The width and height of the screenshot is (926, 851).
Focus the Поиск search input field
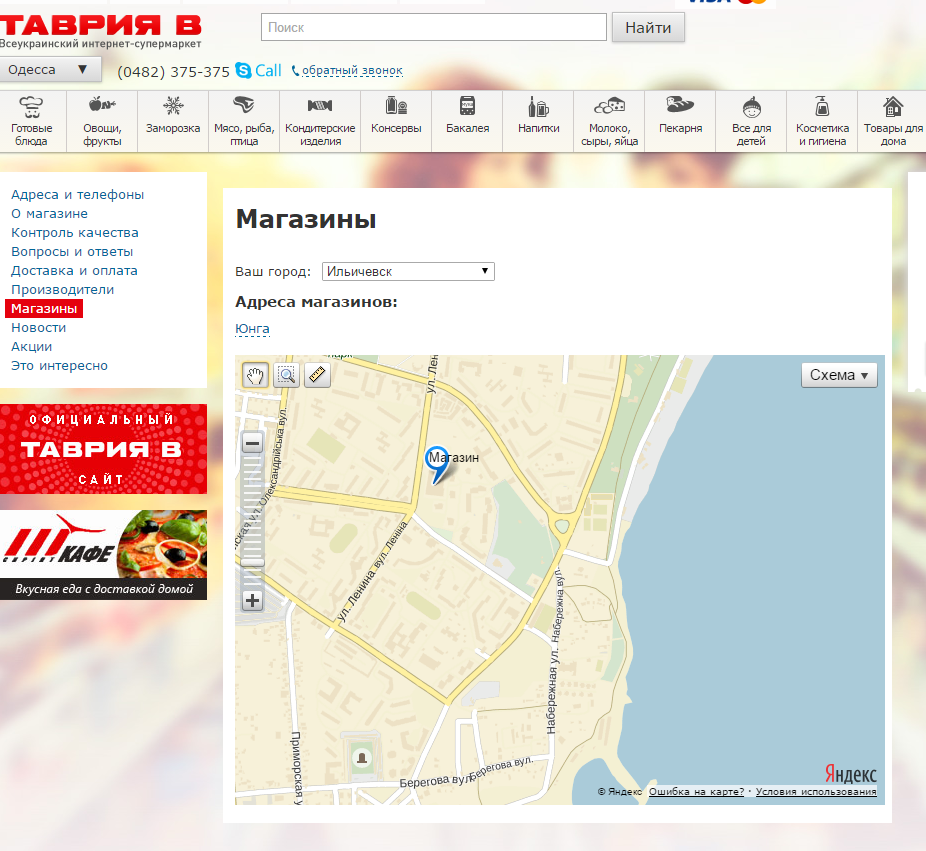pos(433,28)
